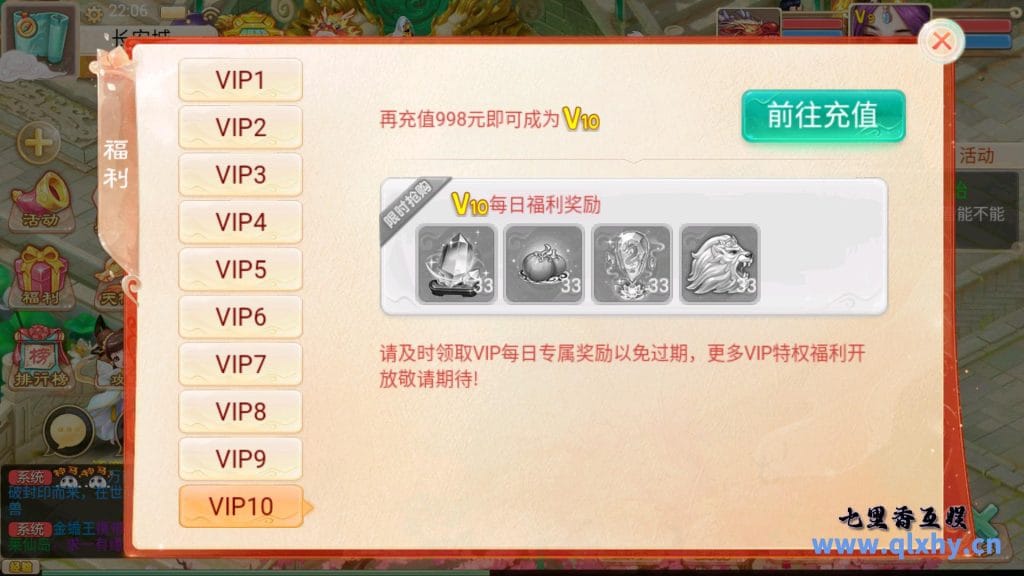Viewport: 1024px width, 576px height.
Task: Click the green 前往充值 recharge button
Action: 824,116
